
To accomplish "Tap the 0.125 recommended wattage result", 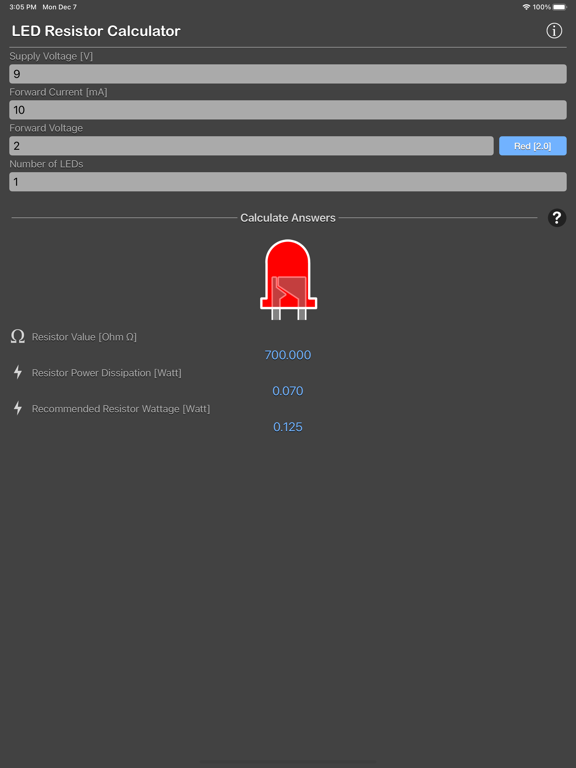I will pyautogui.click(x=288, y=427).
